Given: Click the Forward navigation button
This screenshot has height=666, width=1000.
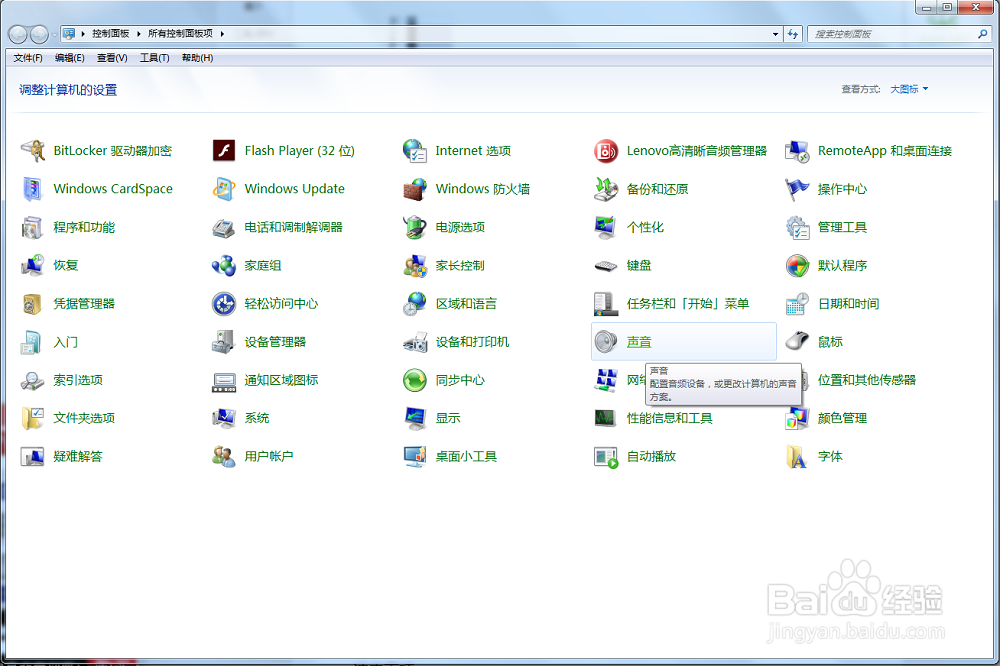Looking at the screenshot, I should [x=39, y=34].
